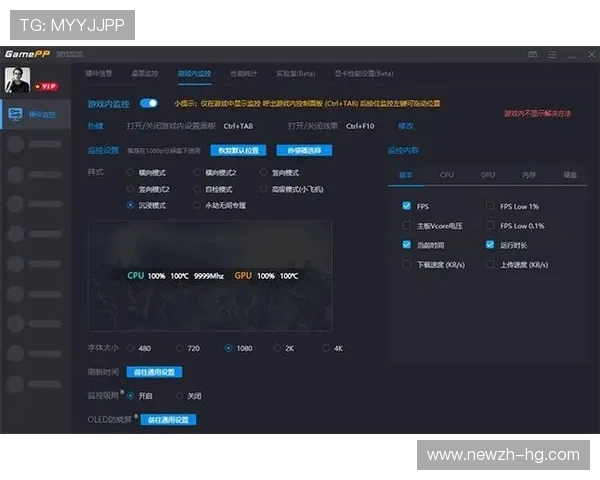
Task: Uncheck the 运行时长 checkbox
Action: coord(490,245)
